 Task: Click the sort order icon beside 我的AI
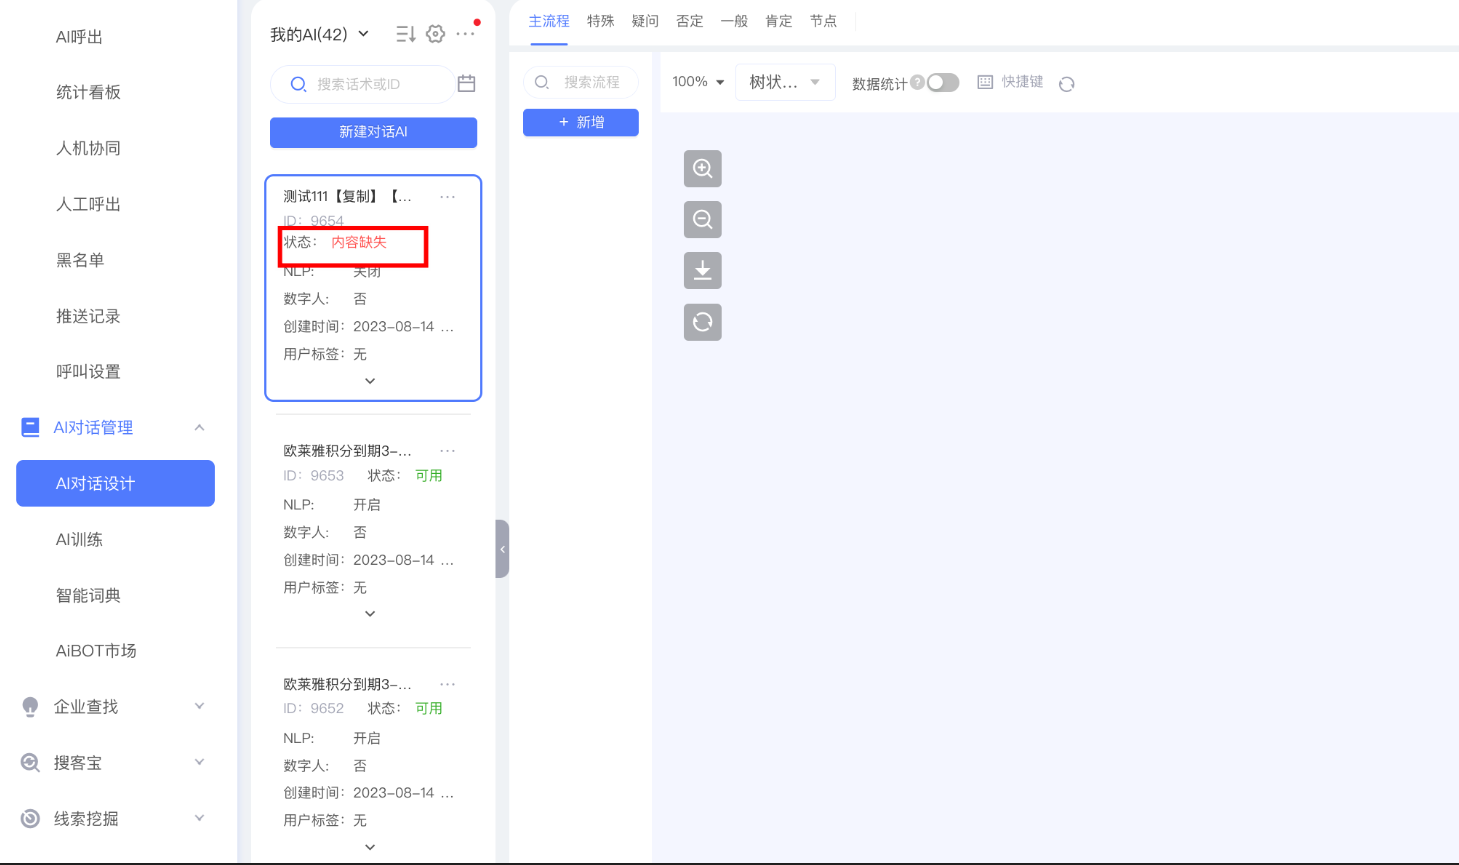[x=405, y=34]
